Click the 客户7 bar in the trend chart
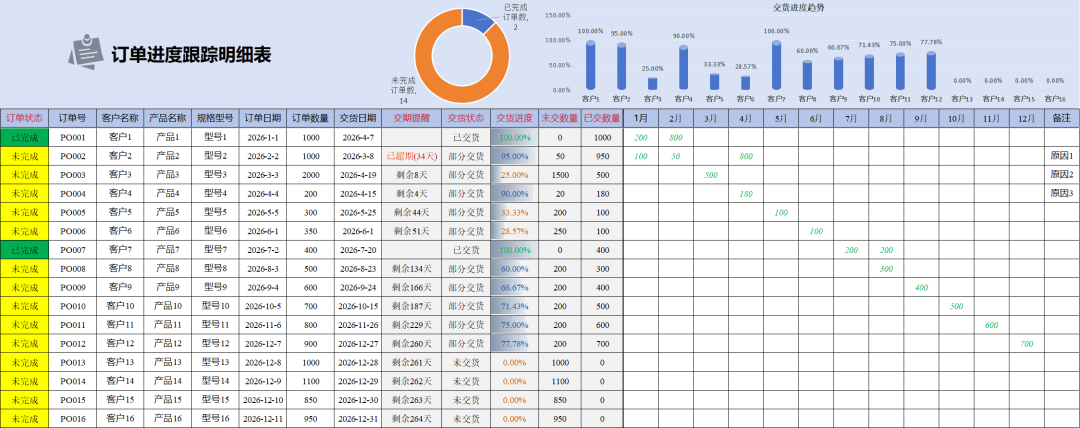Screen dimensions: 1080x428 click(776, 64)
